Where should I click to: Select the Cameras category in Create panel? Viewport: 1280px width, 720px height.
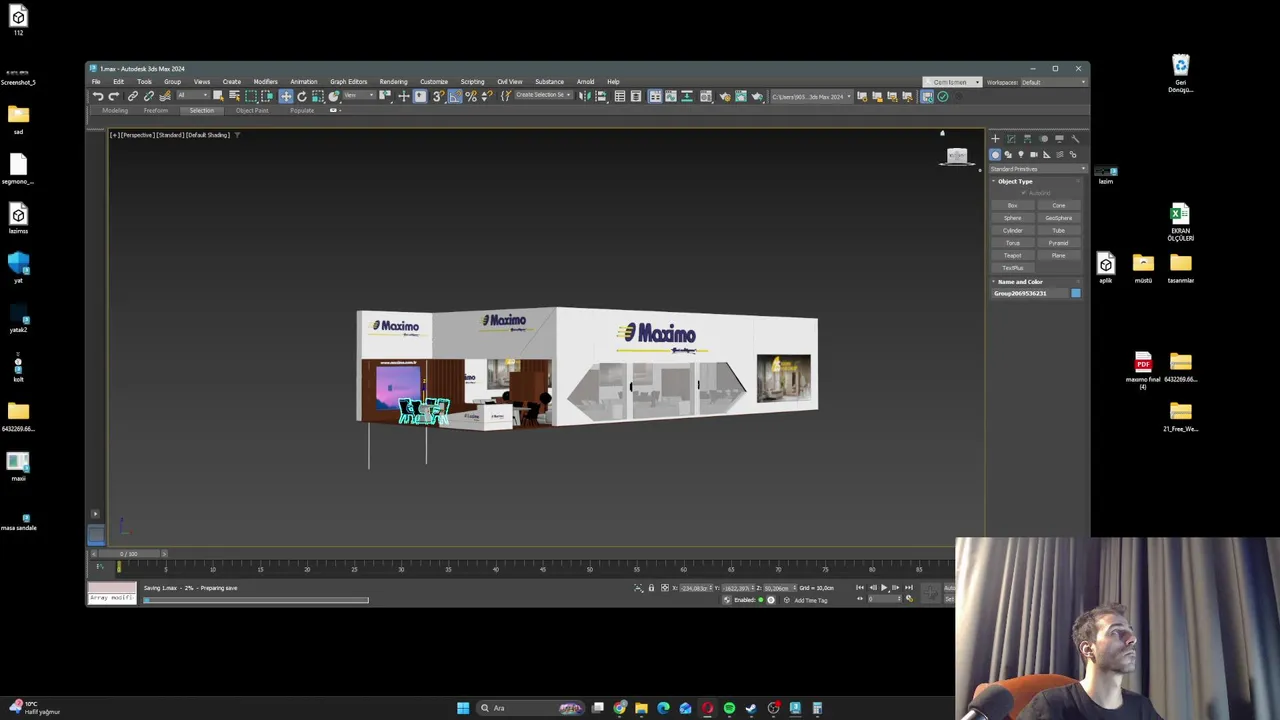coord(1034,154)
